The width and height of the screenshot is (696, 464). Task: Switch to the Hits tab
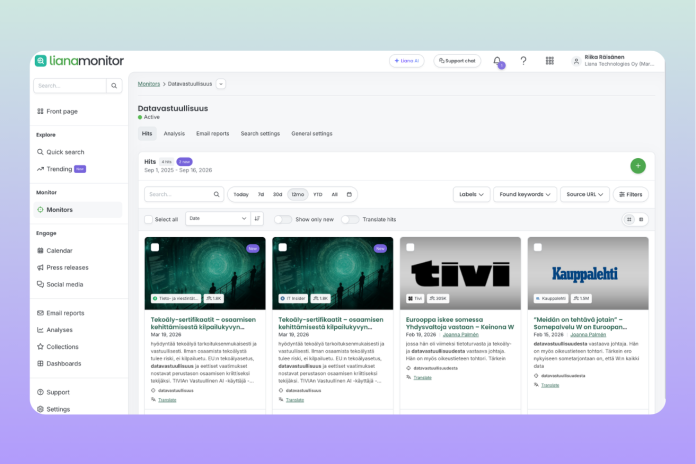click(147, 134)
